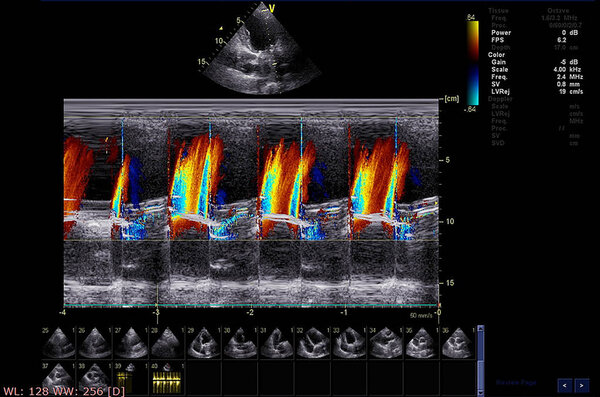Open clip thumbnail number 32
600x397 pixels.
[313, 343]
